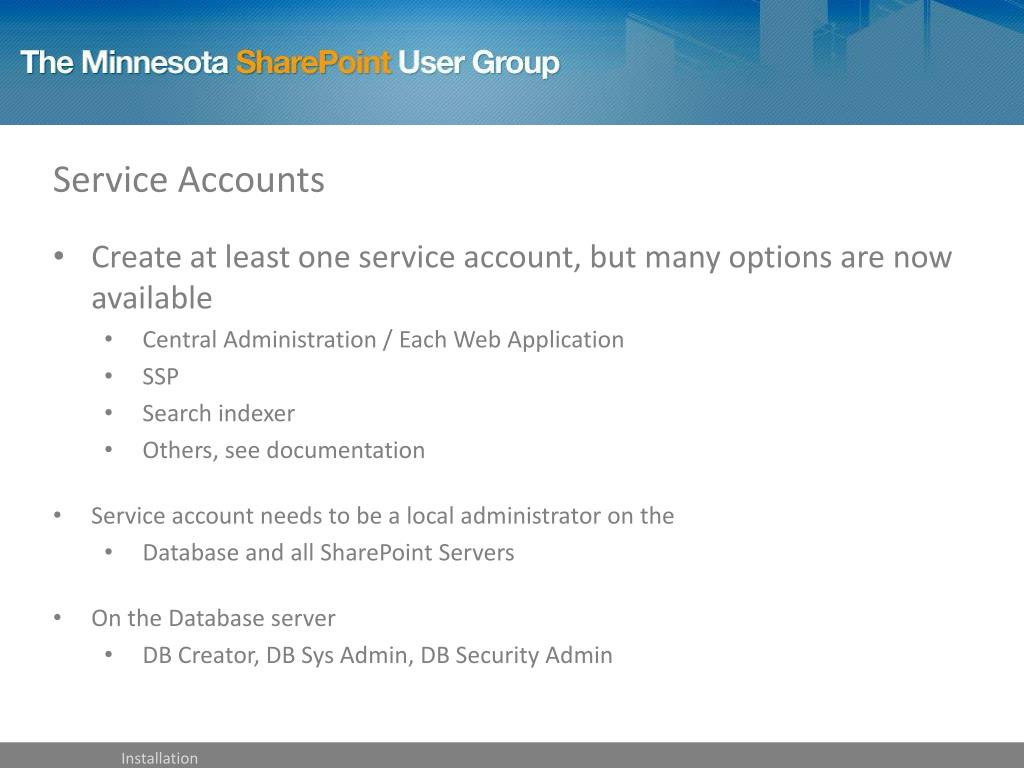Select 'Service account needs to be a local administrator' line
This screenshot has width=1024, height=768.
coord(382,516)
